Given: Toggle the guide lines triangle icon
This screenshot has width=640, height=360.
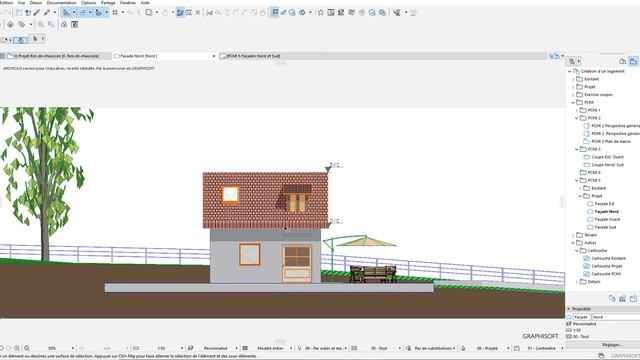Looking at the screenshot, I should (66, 13).
